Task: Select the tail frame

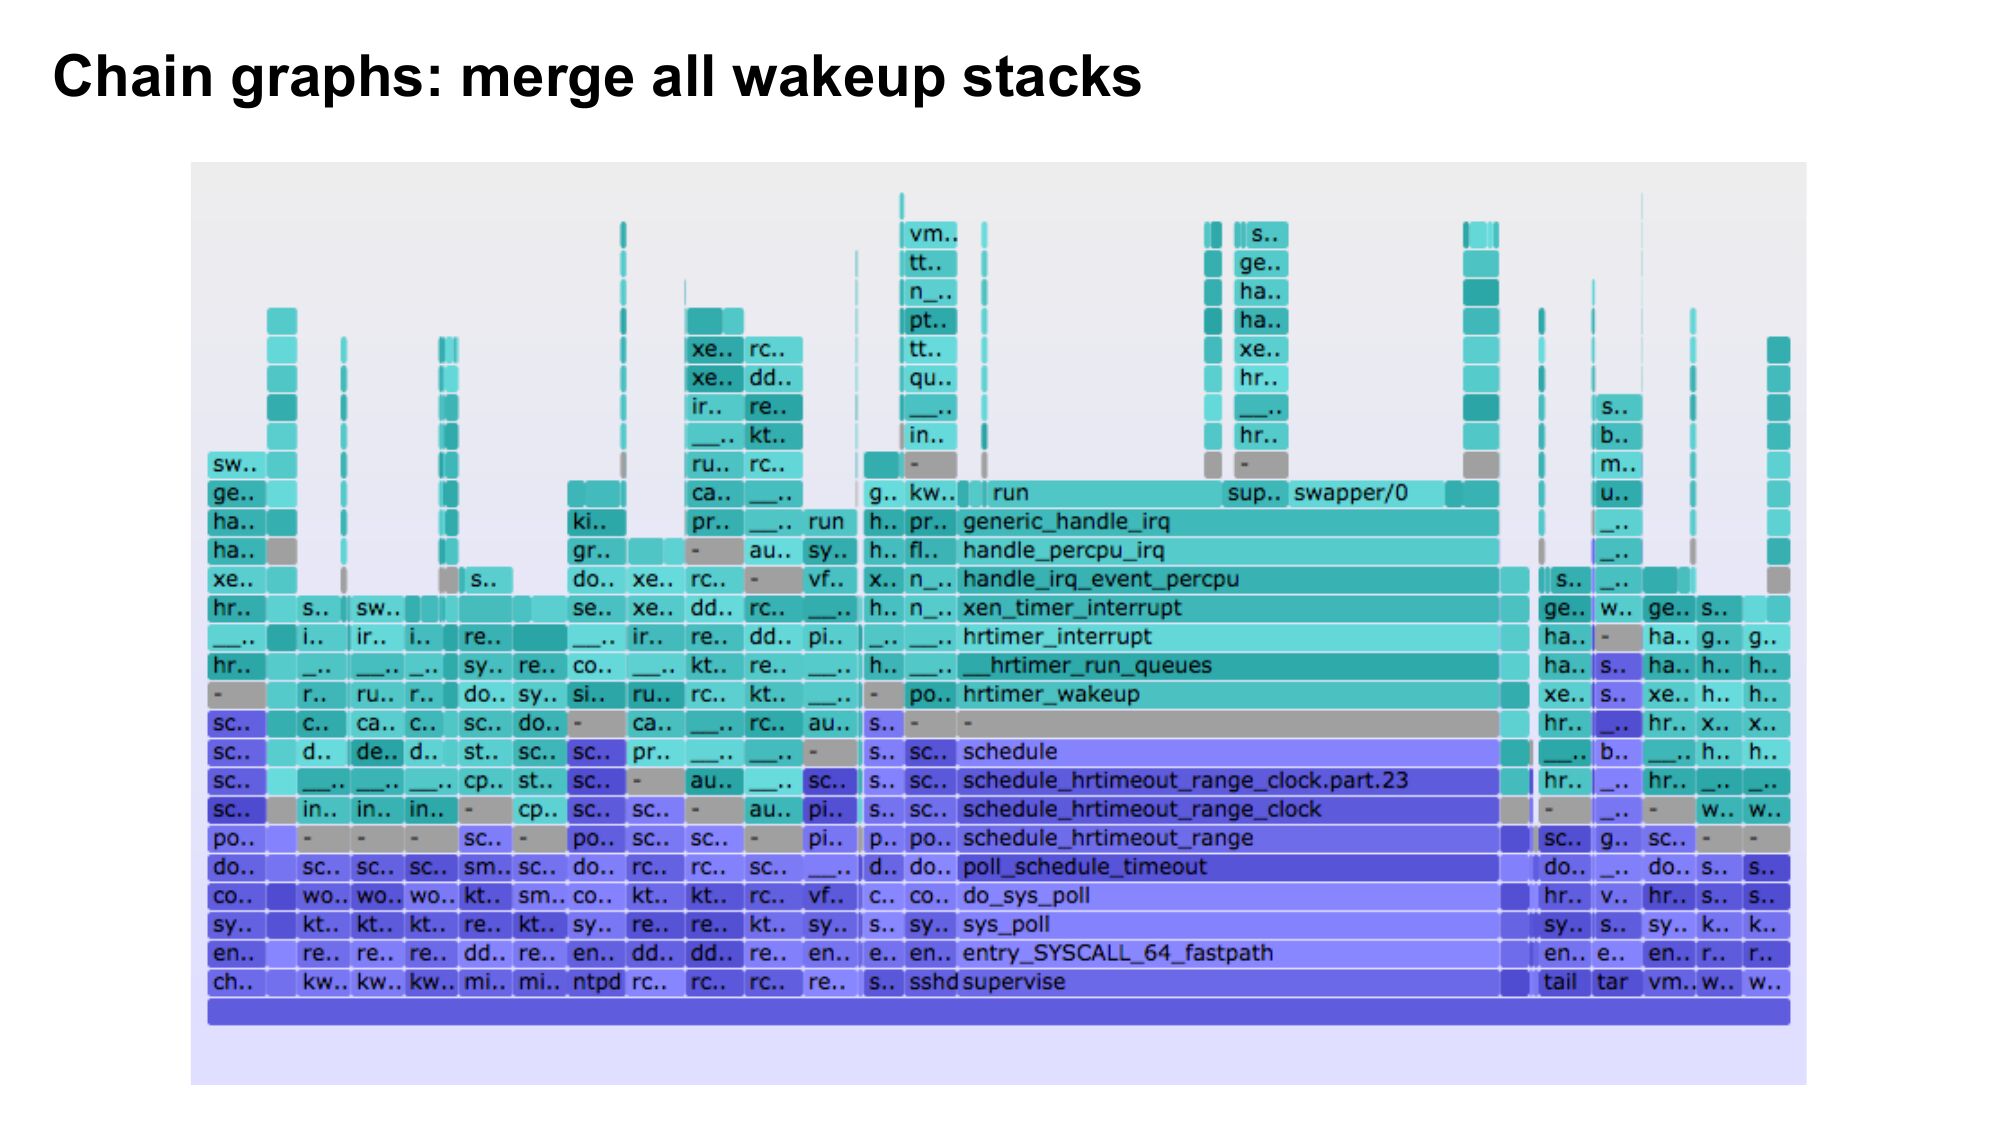Action: tap(1562, 983)
